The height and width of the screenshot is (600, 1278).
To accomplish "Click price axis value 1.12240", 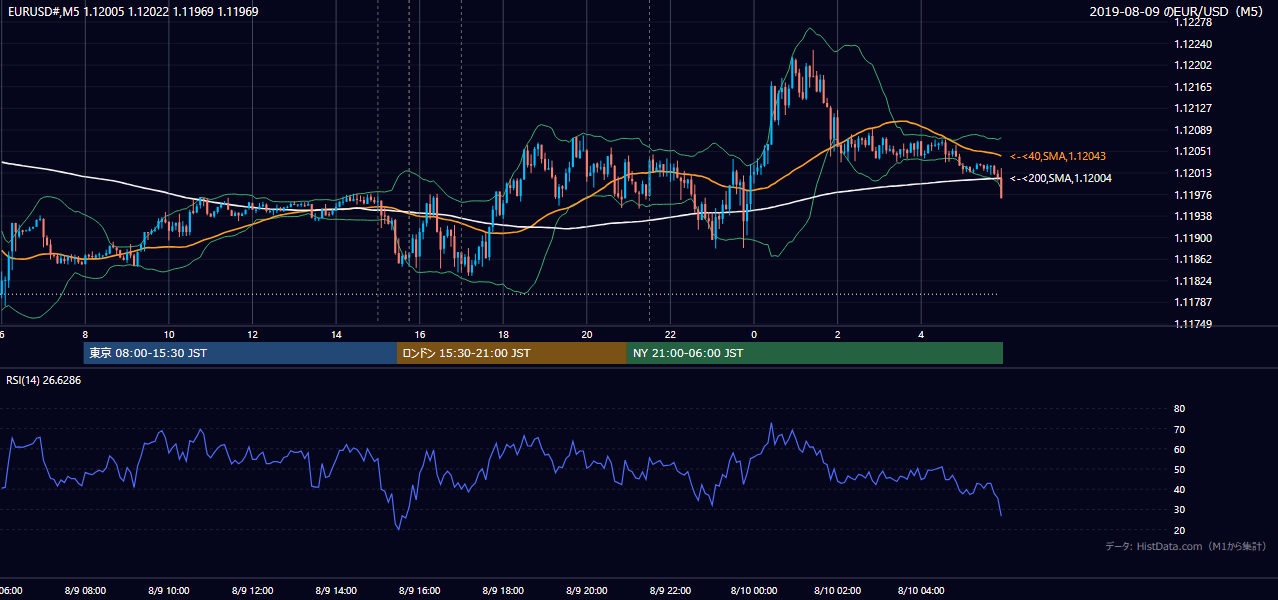I will [1194, 45].
